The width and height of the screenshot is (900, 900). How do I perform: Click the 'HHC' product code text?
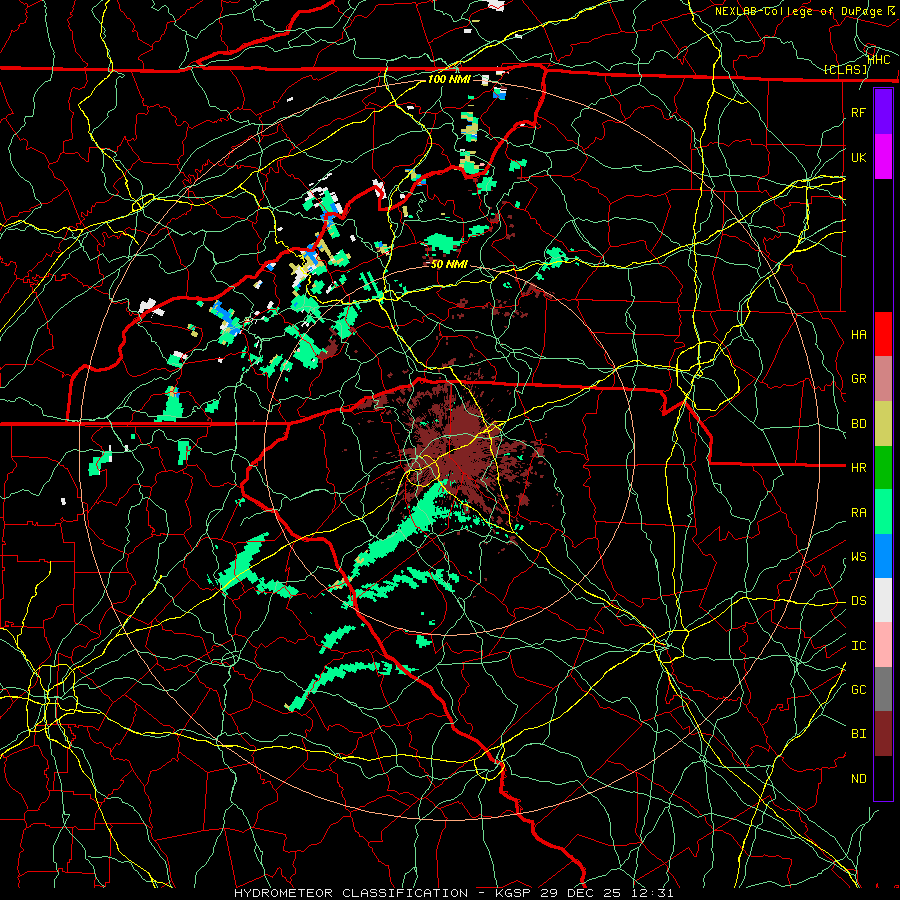879,59
